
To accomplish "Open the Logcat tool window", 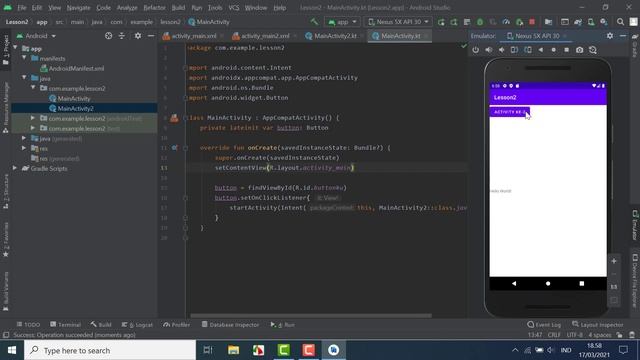I will pyautogui.click(x=137, y=324).
